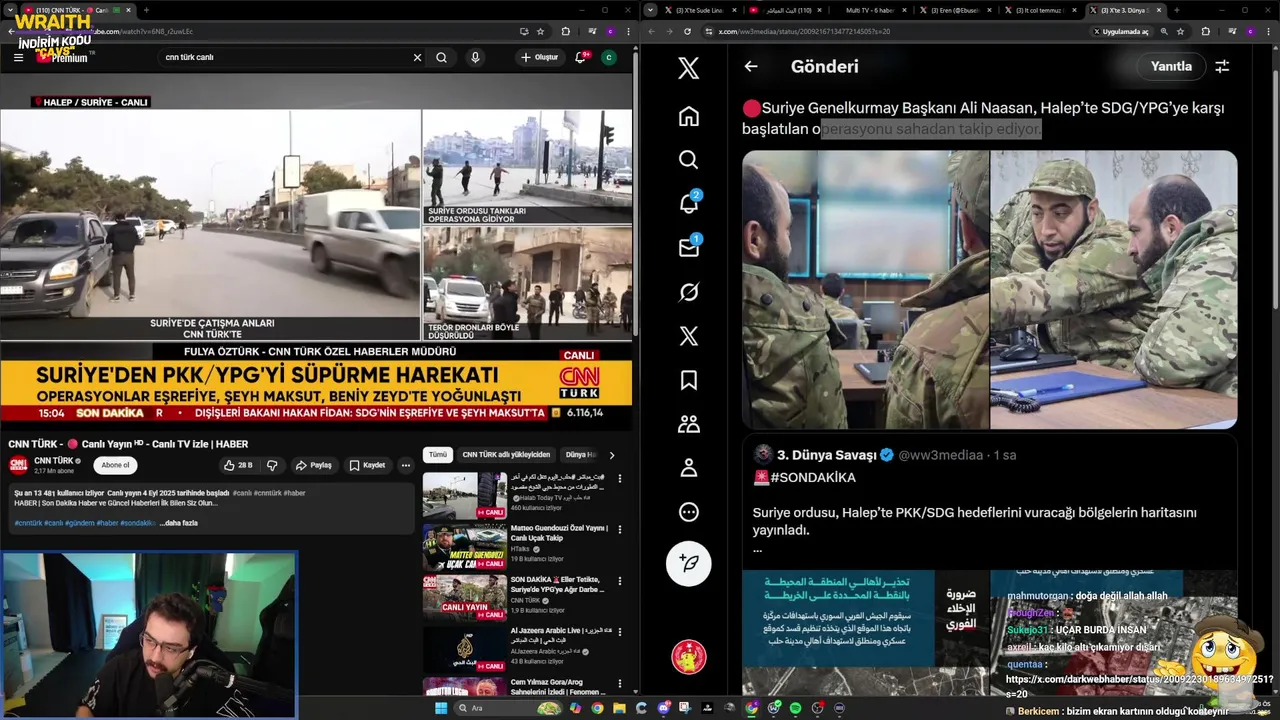
Task: Dislike the CNN TÜRK live video
Action: pyautogui.click(x=272, y=465)
